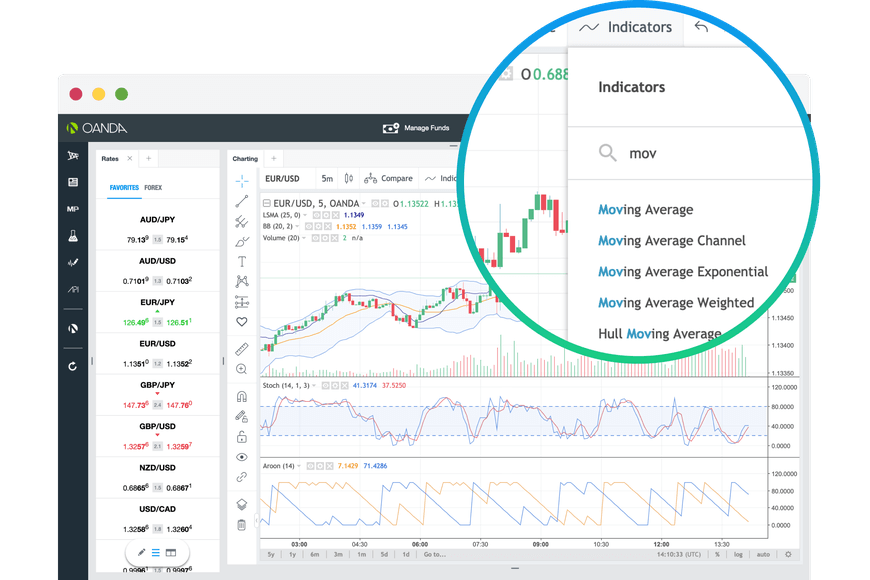Click the heart favorites tool icon
870x580 pixels.
pos(242,322)
